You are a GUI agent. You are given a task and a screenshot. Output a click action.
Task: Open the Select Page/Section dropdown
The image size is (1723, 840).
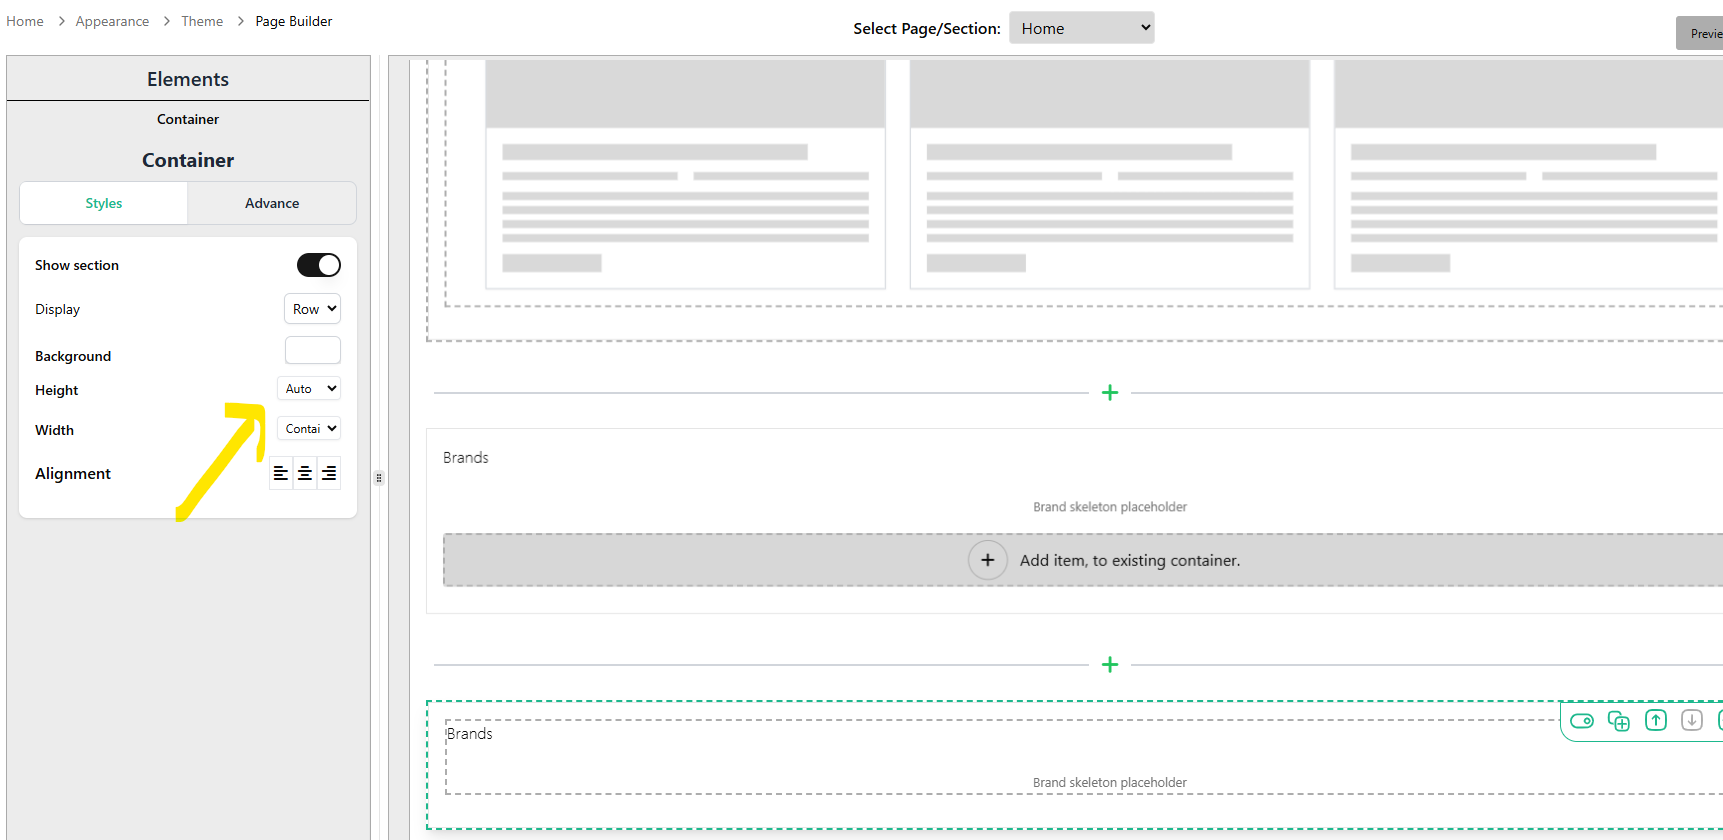(1082, 28)
